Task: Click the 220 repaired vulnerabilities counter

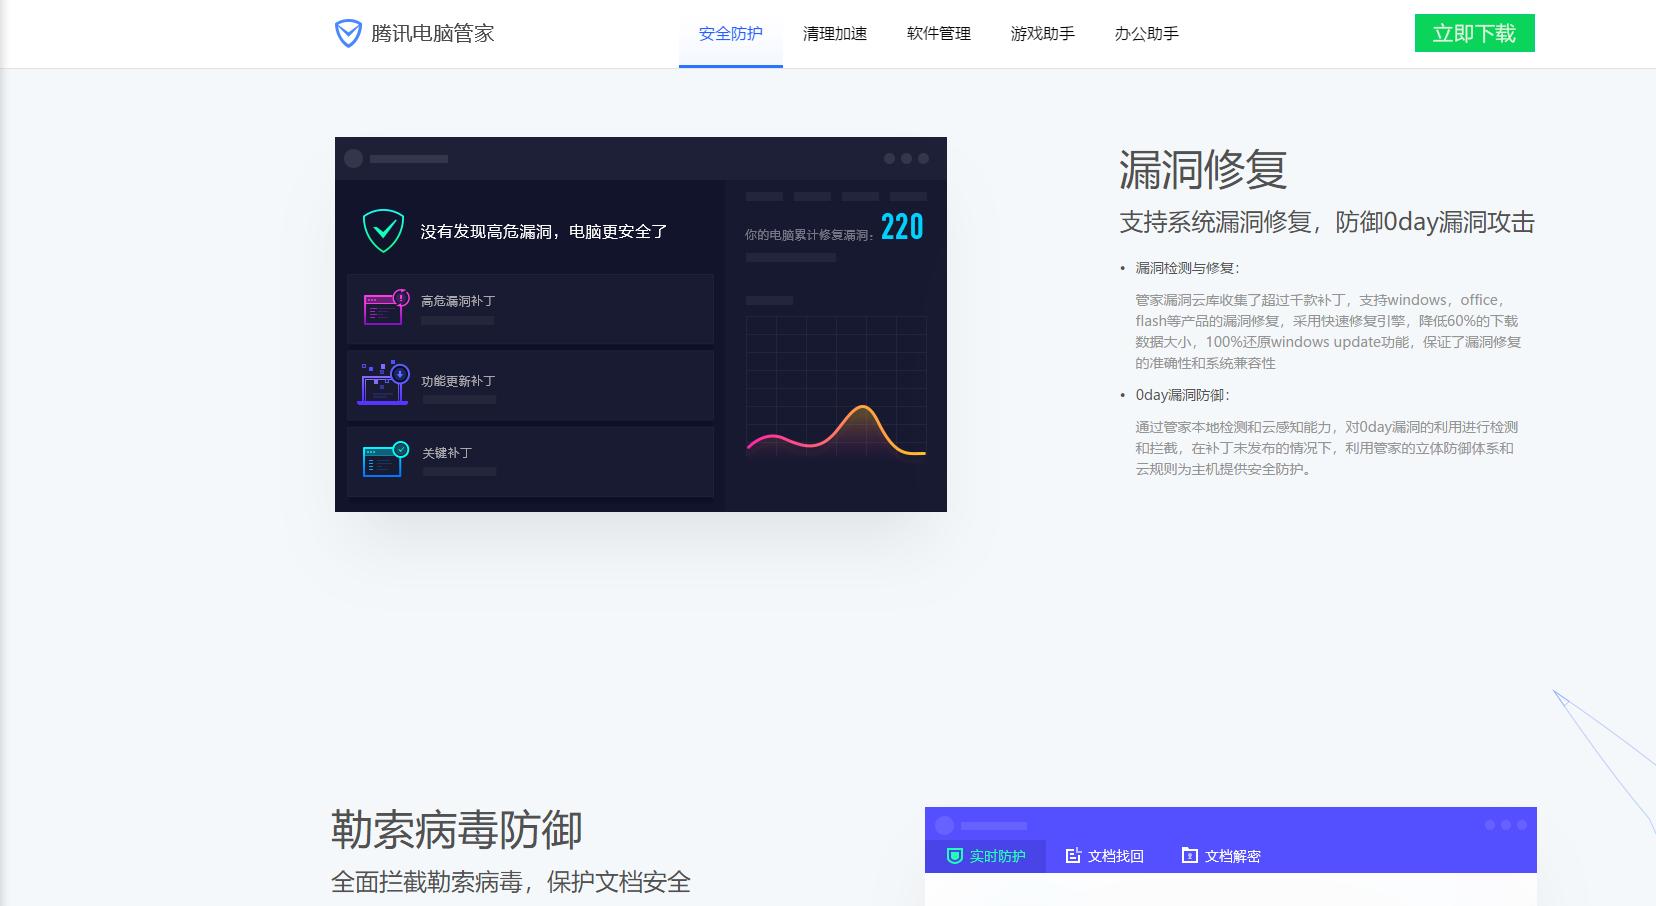Action: (901, 227)
